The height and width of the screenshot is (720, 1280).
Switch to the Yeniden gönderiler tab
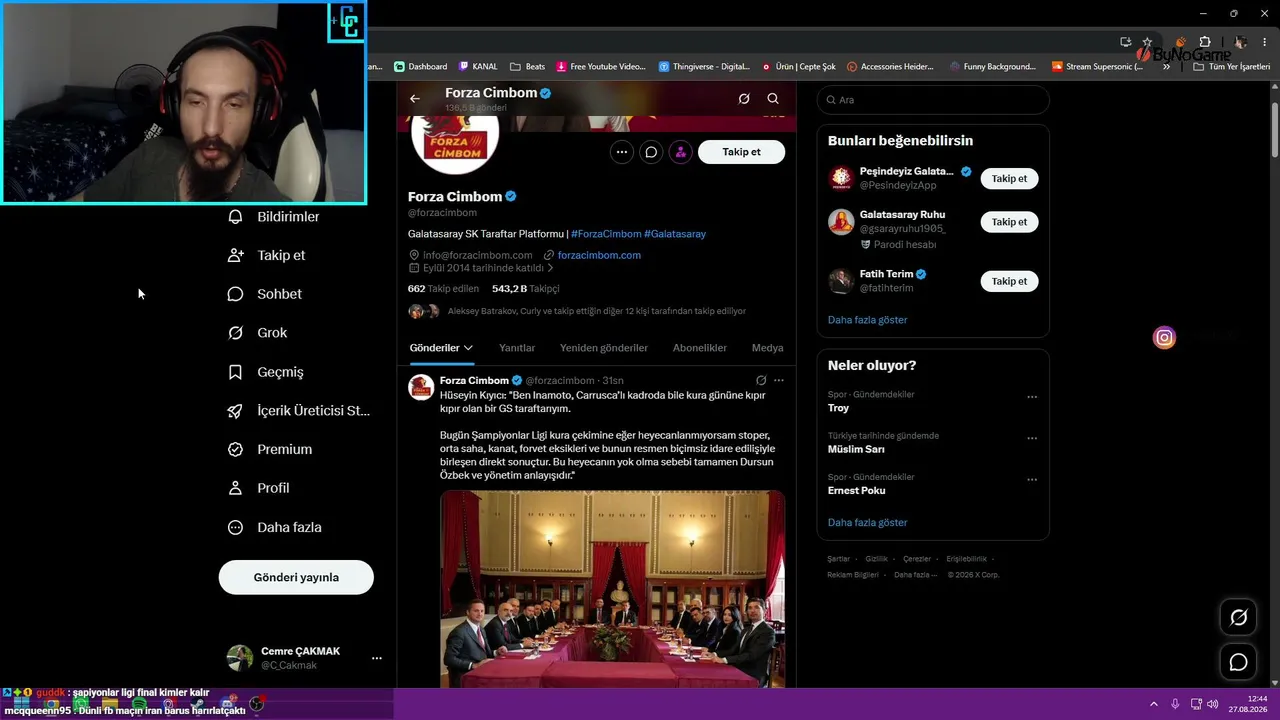[604, 348]
